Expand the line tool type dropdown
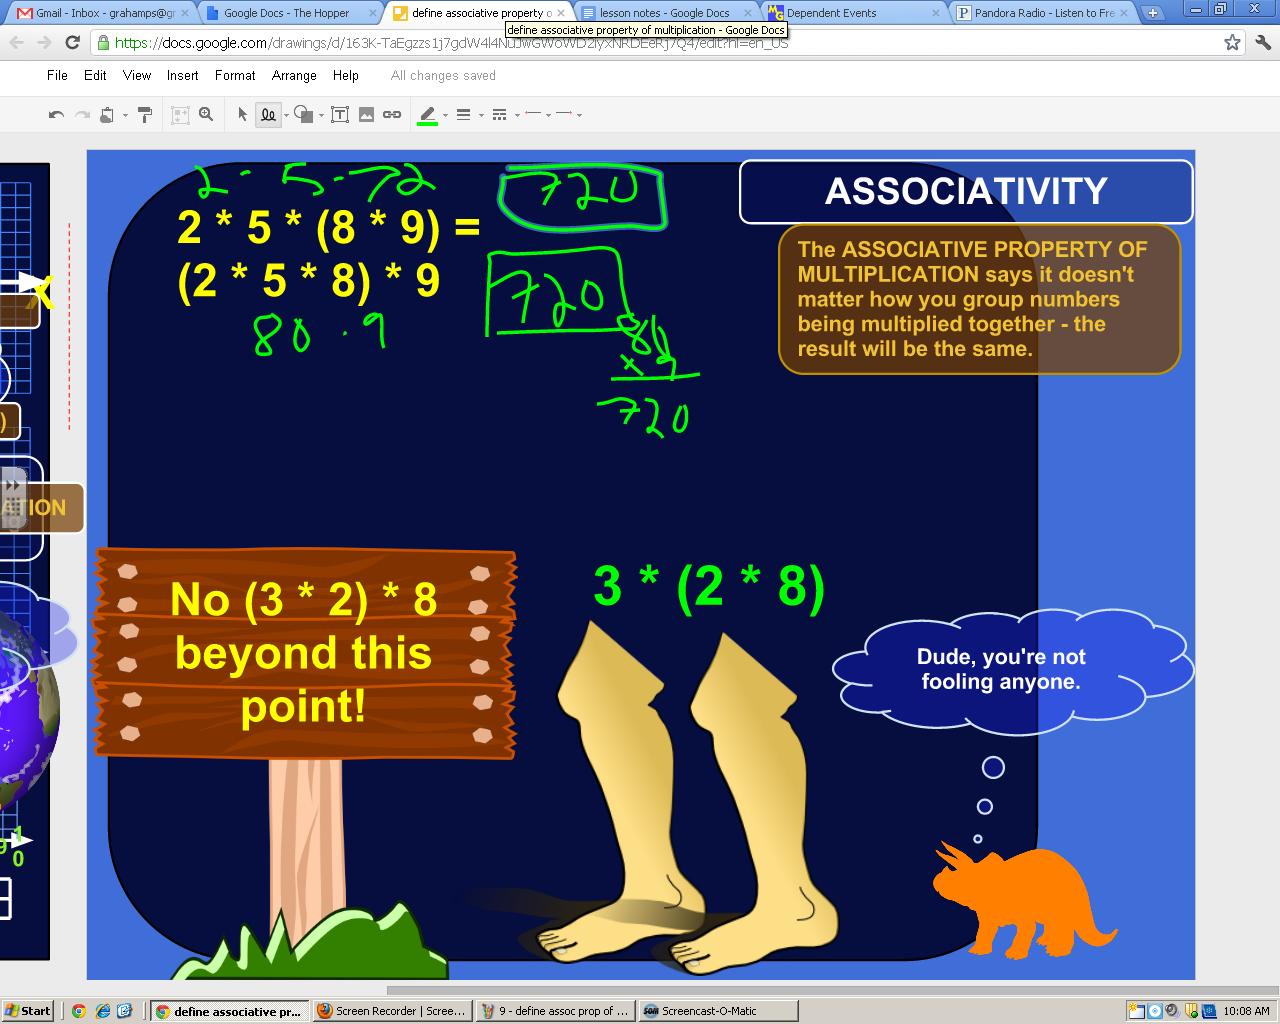The width and height of the screenshot is (1280, 1024). click(286, 116)
